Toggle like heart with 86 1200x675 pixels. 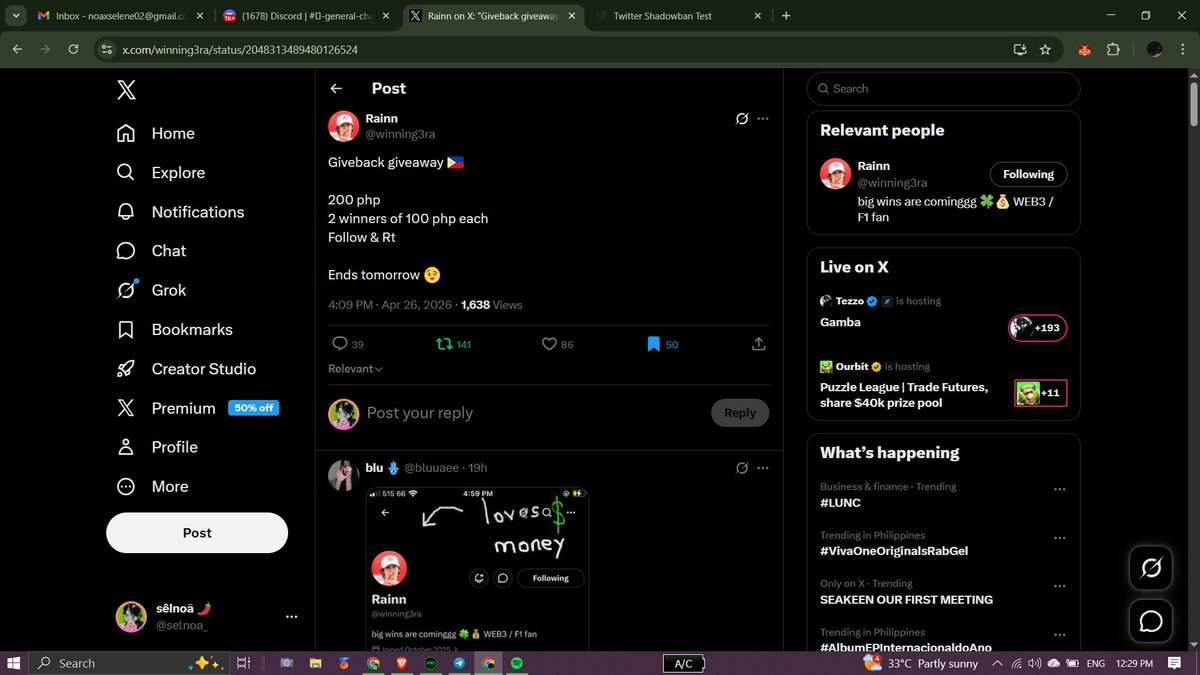(x=557, y=344)
